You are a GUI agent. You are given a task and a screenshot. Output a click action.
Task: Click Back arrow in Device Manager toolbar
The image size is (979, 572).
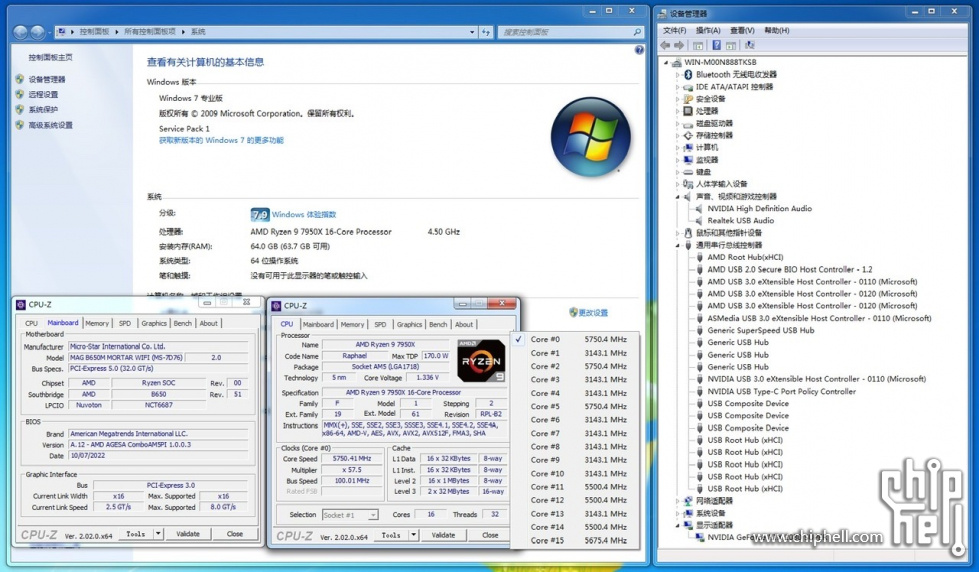click(665, 45)
